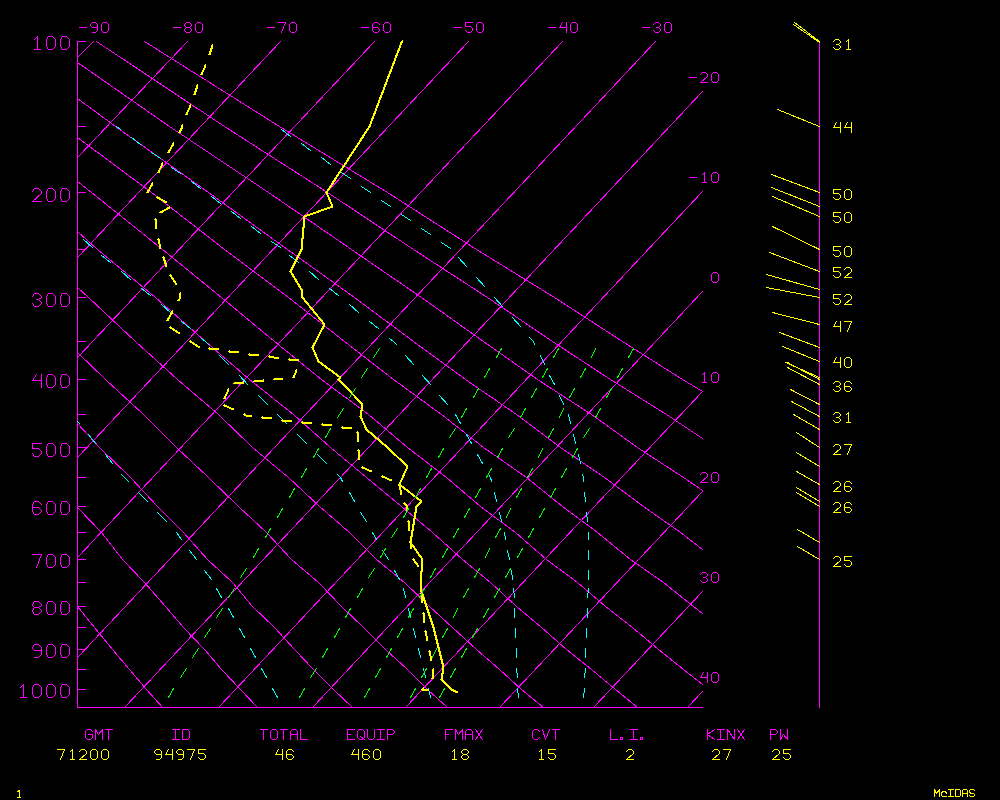Viewport: 1000px width, 800px height.
Task: Select the GMT header label
Action: coord(99,735)
